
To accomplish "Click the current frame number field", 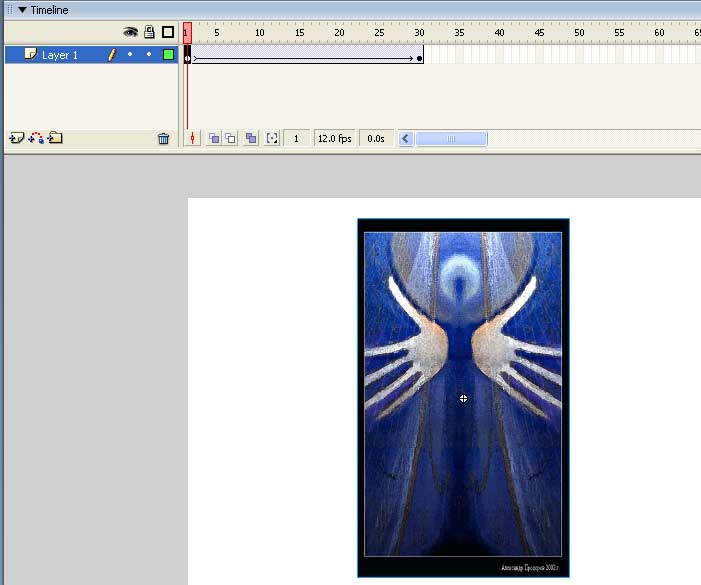I will click(297, 139).
